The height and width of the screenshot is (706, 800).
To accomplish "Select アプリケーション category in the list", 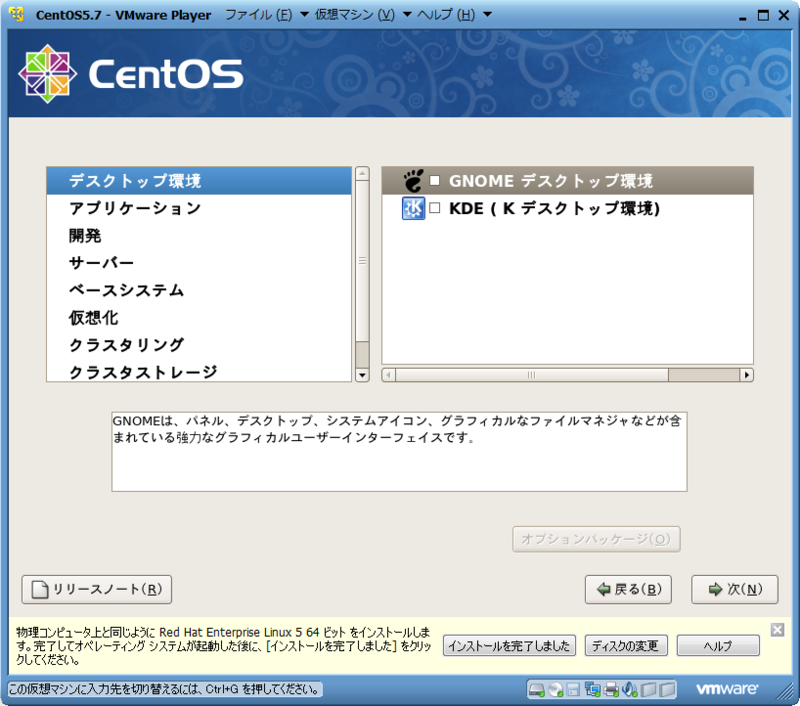I will [x=199, y=208].
